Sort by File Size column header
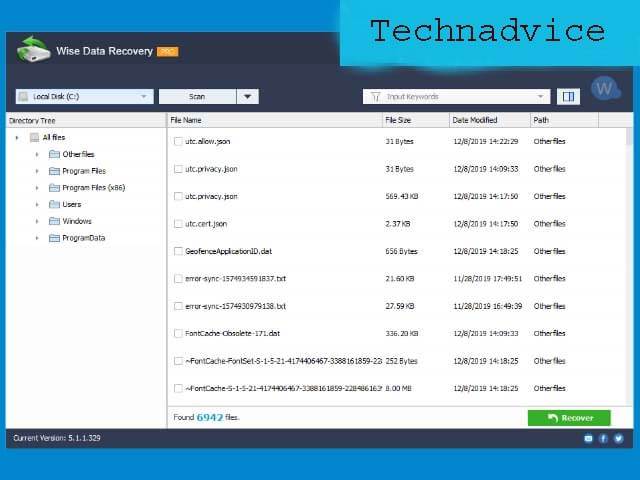Screen dimensions: 640x480 [416, 120]
